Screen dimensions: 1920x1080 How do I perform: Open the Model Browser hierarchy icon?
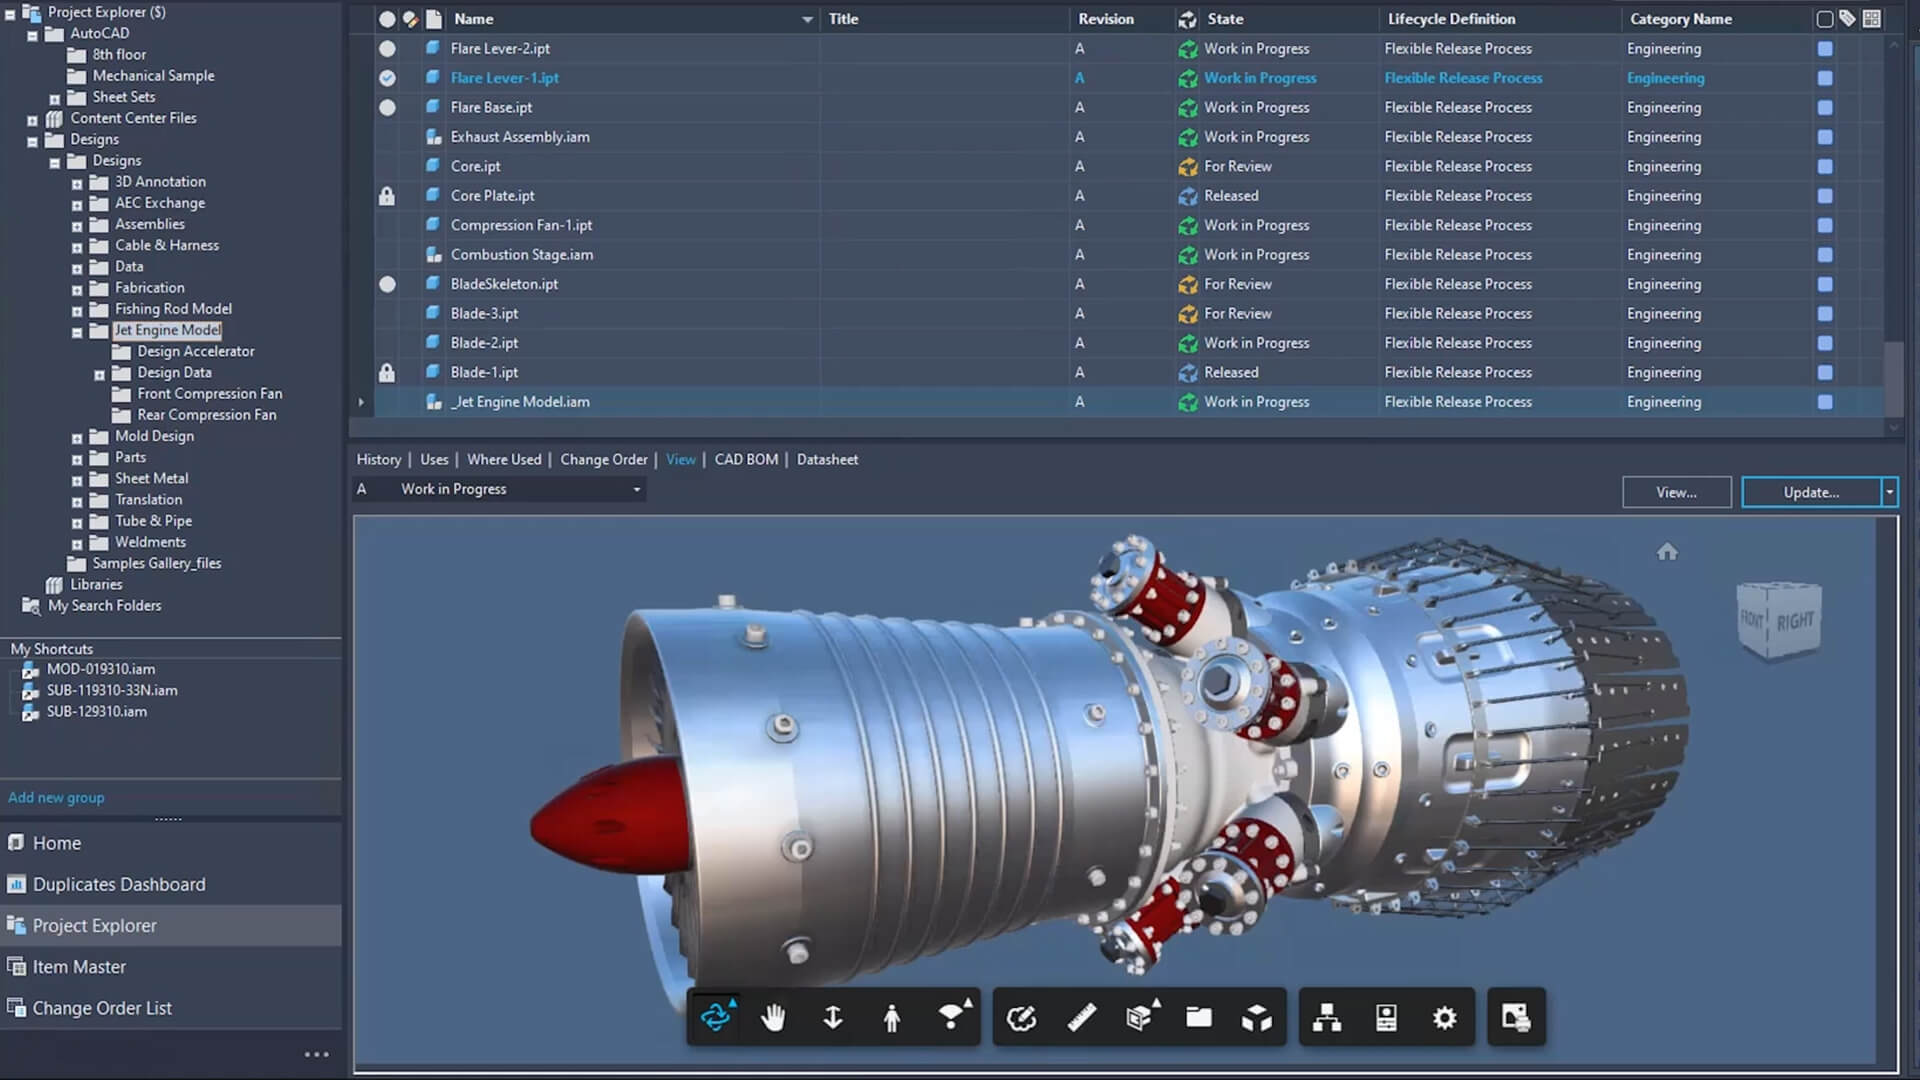tap(1327, 1018)
